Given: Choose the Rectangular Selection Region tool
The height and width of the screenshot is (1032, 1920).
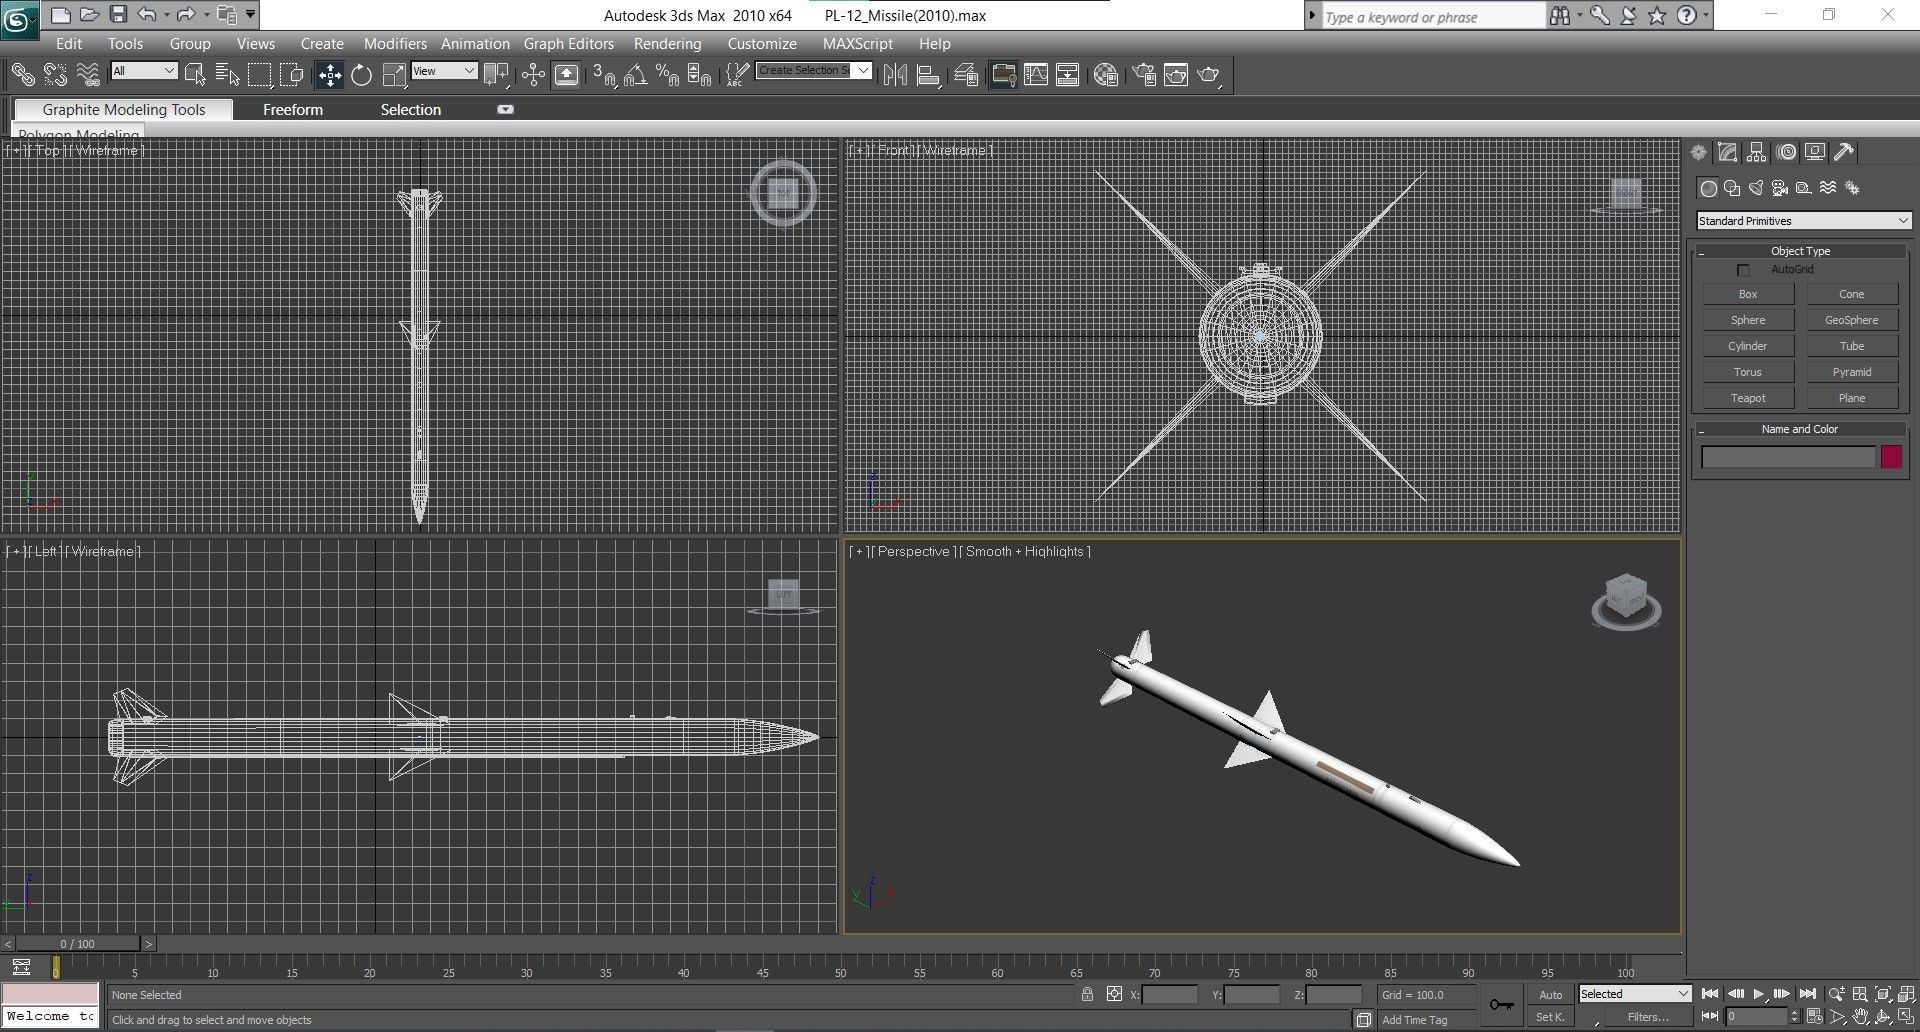Looking at the screenshot, I should [260, 75].
